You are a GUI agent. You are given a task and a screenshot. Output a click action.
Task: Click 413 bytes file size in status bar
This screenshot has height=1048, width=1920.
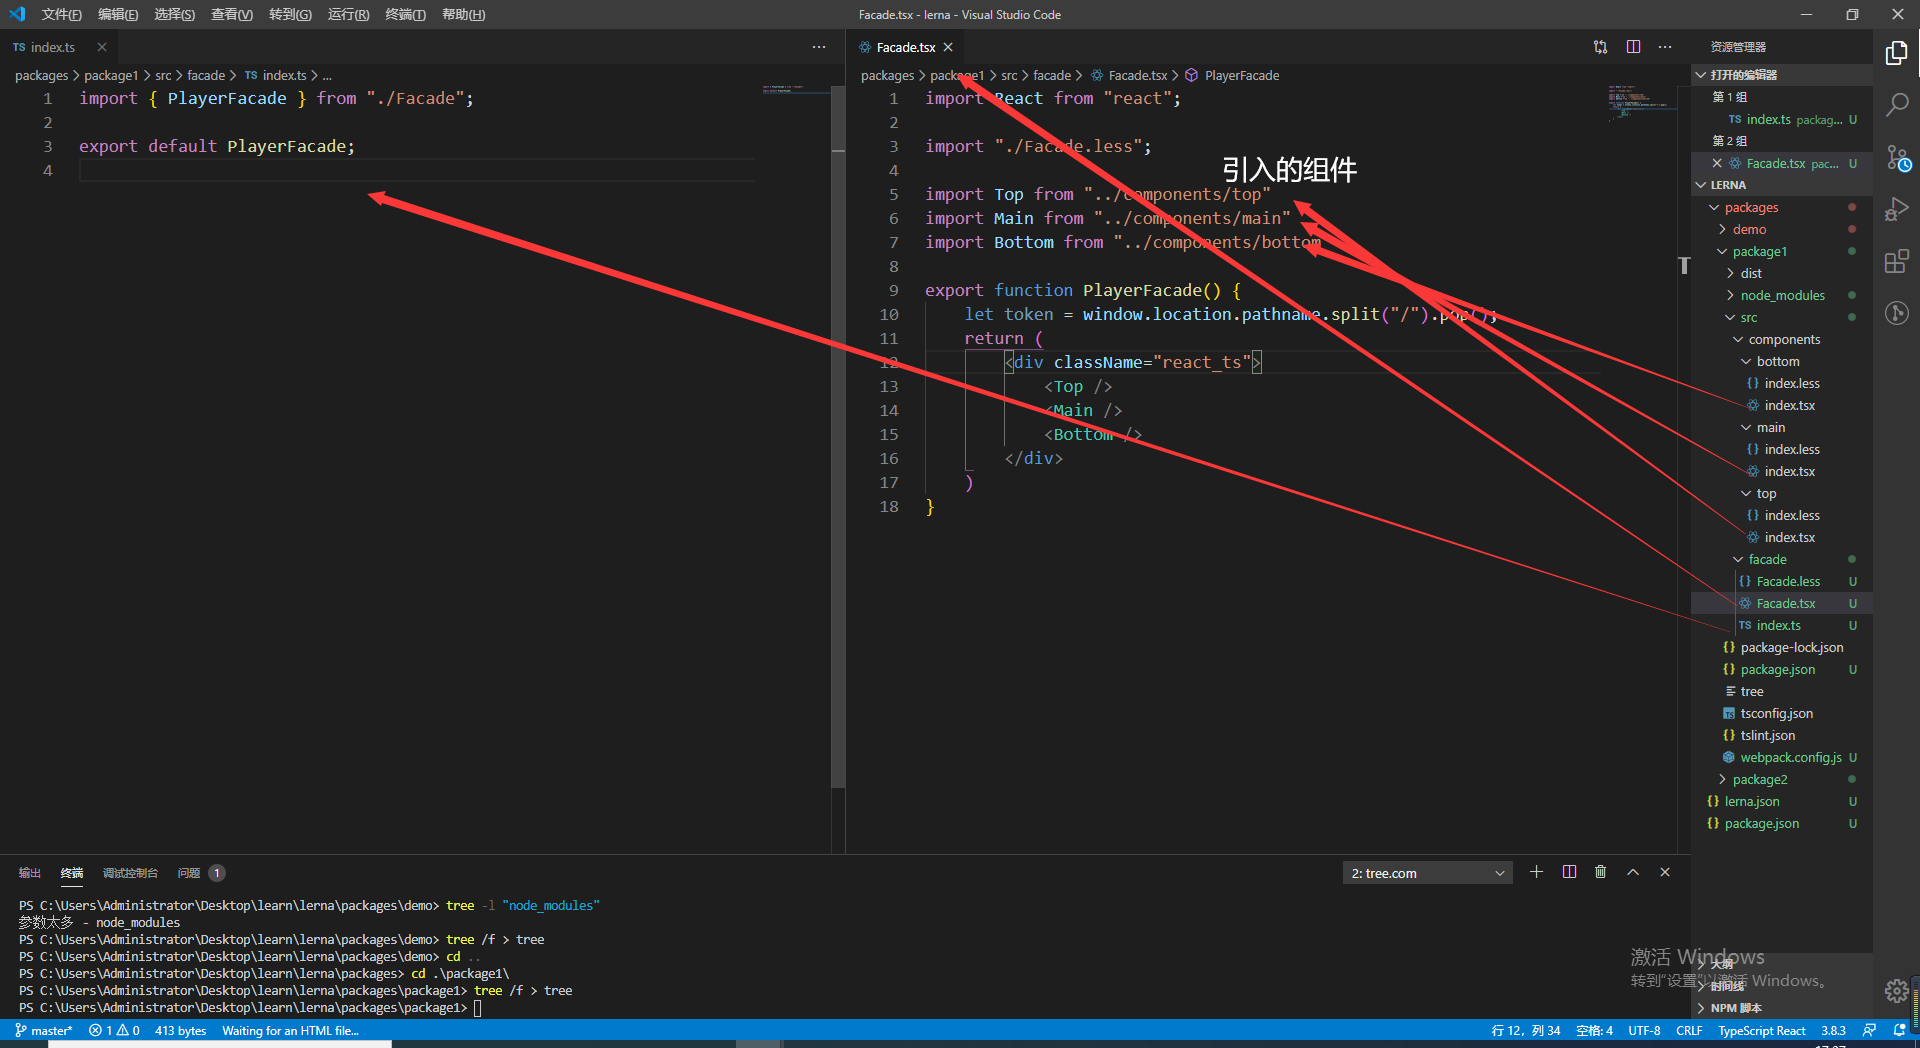point(180,1030)
